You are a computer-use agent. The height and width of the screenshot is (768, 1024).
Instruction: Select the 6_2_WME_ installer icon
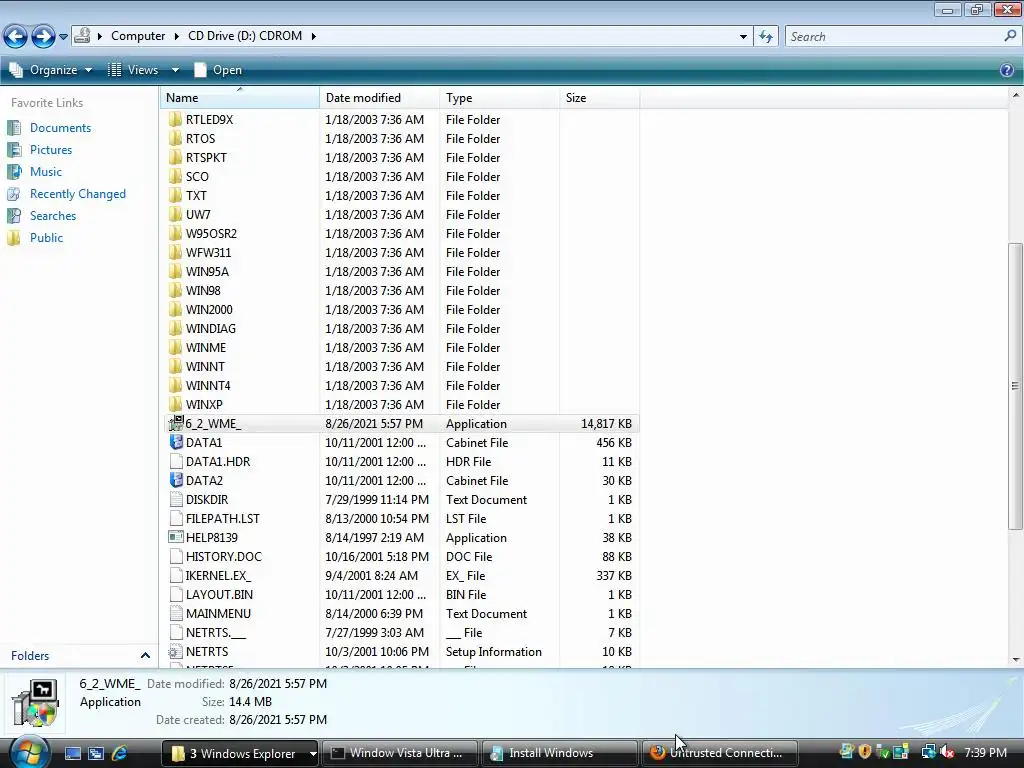[x=176, y=423]
